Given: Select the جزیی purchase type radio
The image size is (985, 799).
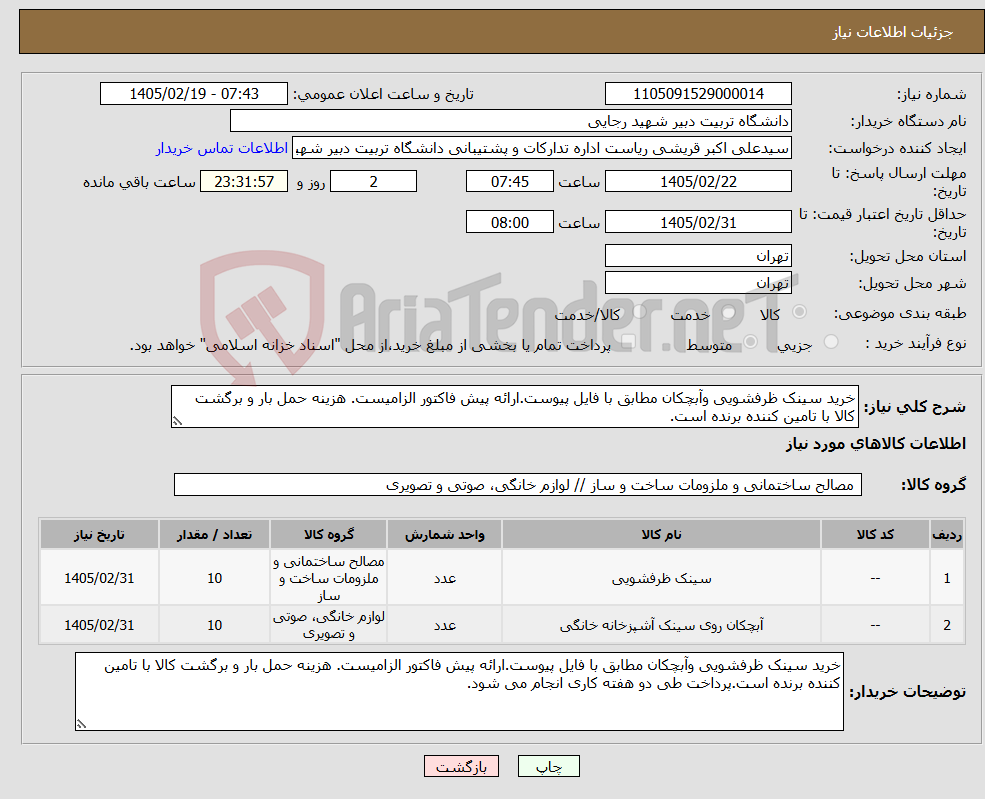Looking at the screenshot, I should tap(830, 342).
